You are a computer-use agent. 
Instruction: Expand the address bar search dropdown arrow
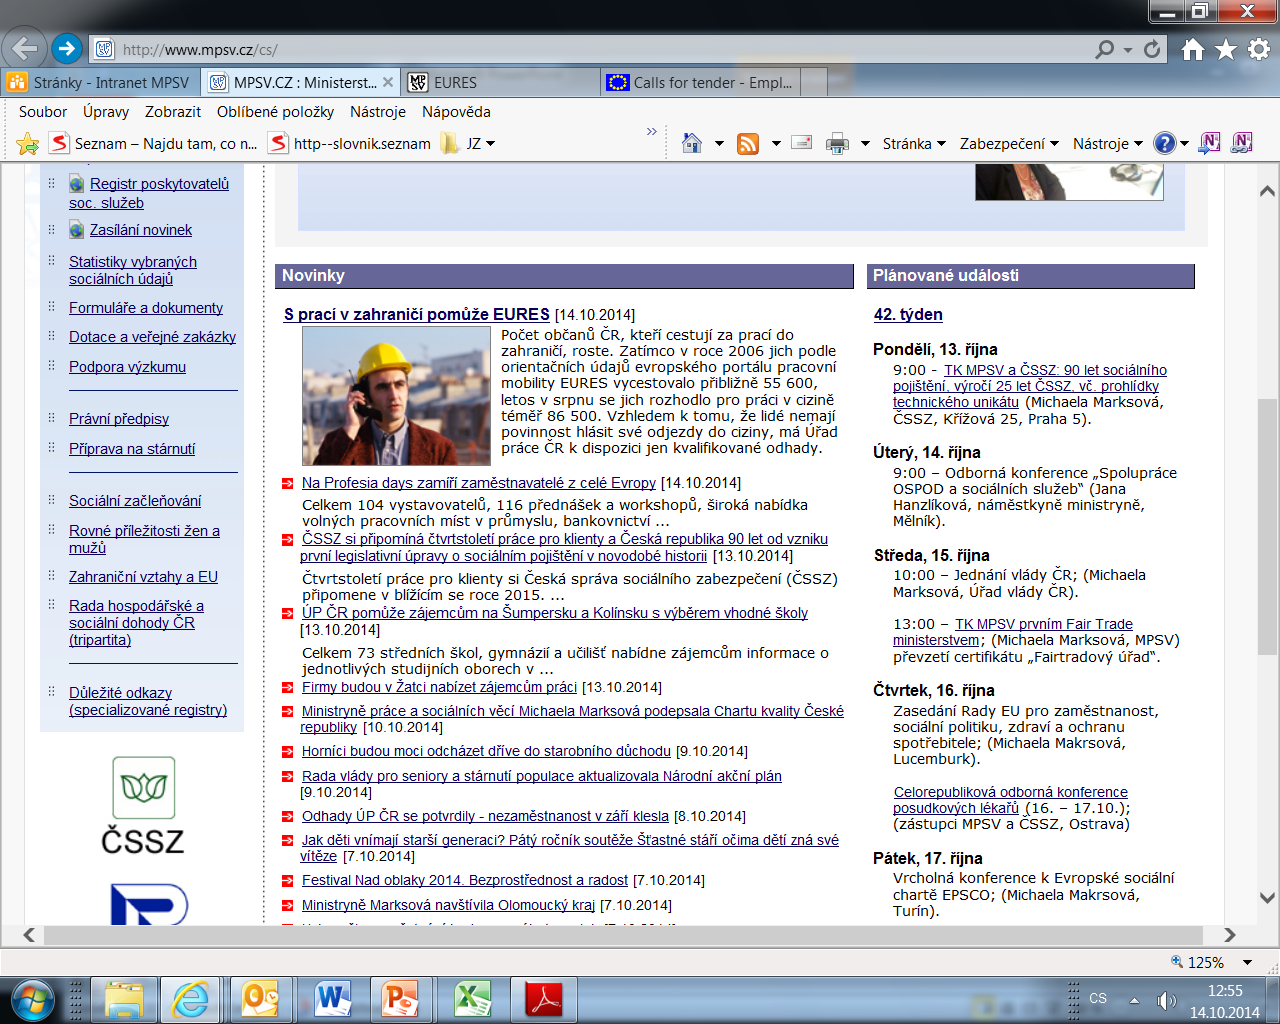(x=1128, y=49)
